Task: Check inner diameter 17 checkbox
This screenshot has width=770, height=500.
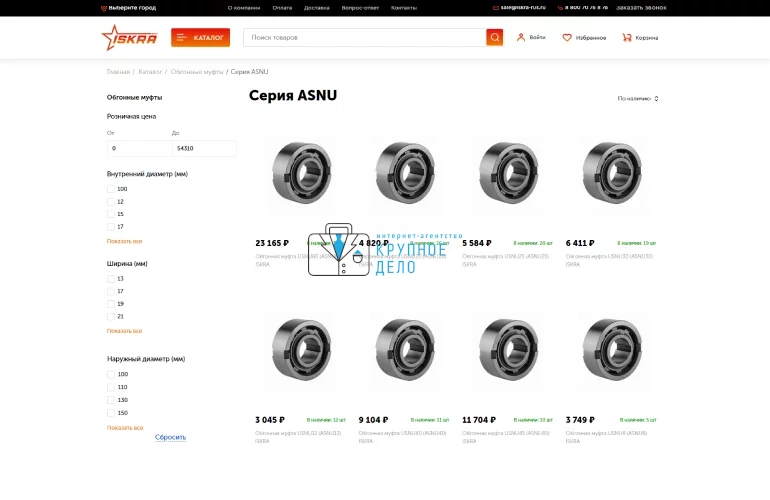Action: pyautogui.click(x=111, y=227)
